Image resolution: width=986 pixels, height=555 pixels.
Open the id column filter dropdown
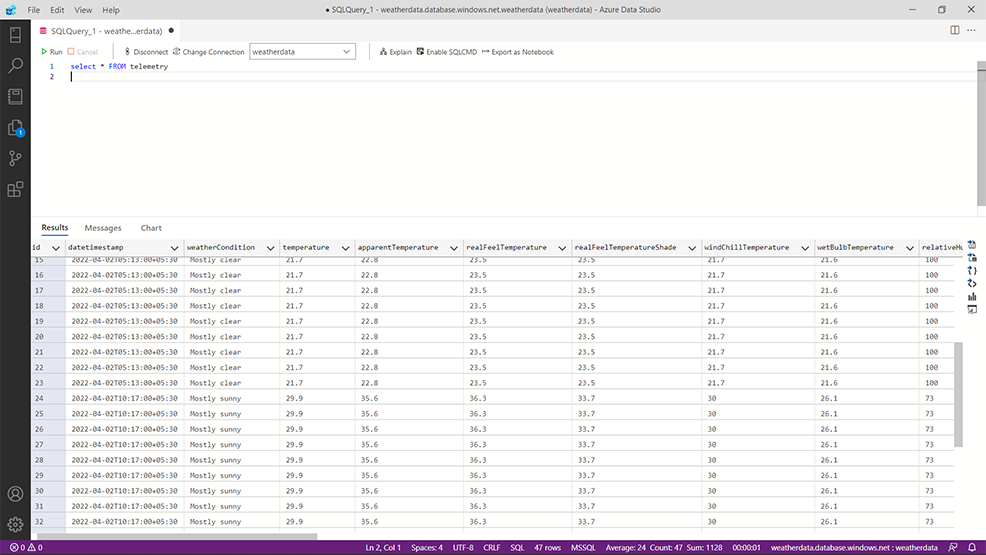pos(55,248)
